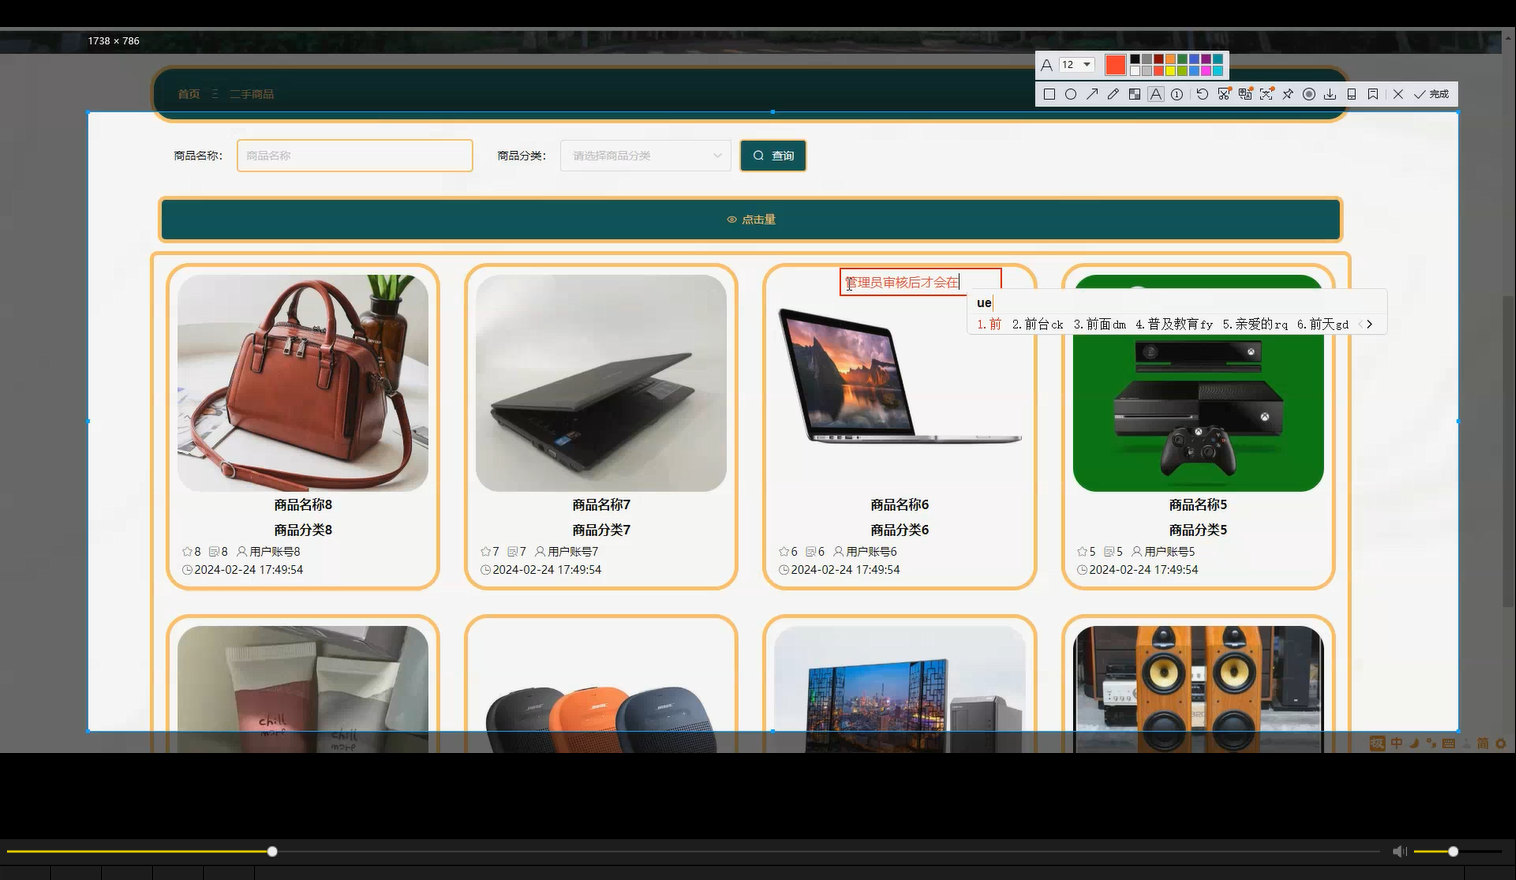Viewport: 1516px width, 880px height.
Task: Pick the black color swatch
Action: [1135, 60]
